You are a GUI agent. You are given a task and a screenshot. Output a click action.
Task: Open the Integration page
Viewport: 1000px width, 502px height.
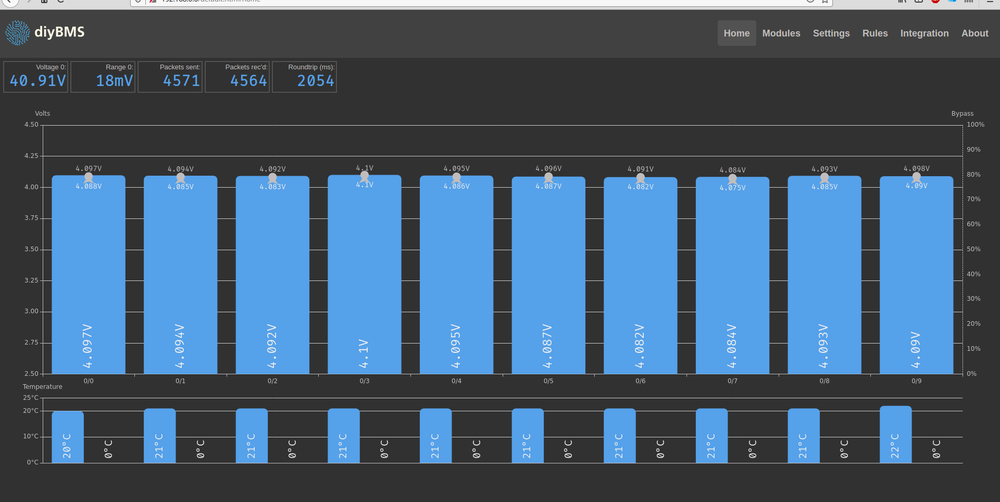point(924,33)
